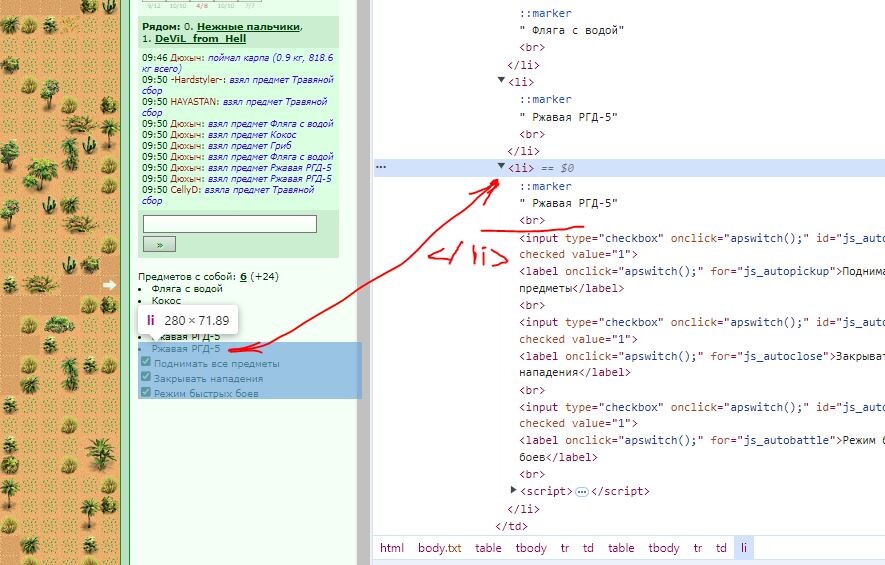Open the DeViL_from_Hell player link

200,38
